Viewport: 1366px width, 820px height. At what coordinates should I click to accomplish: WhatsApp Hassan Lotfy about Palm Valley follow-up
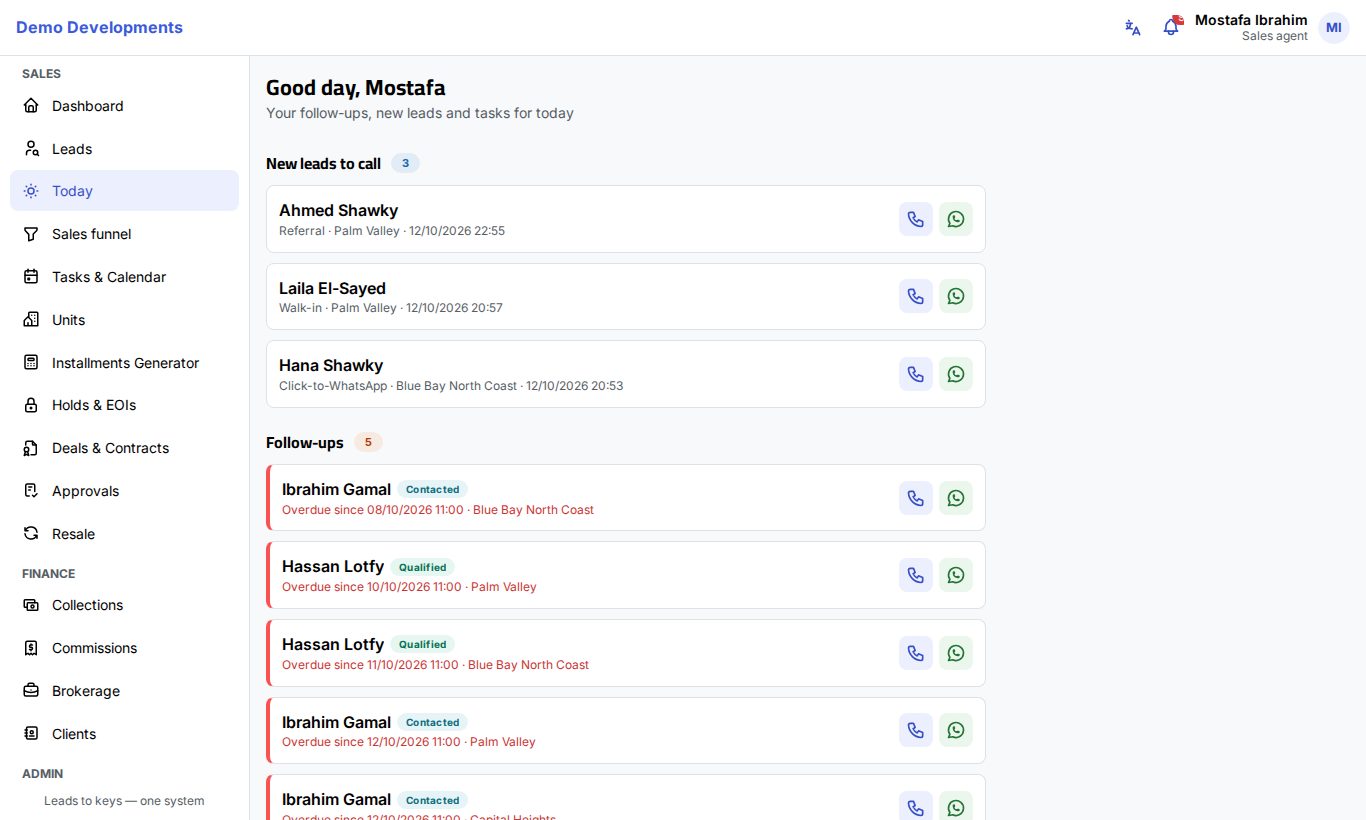956,575
